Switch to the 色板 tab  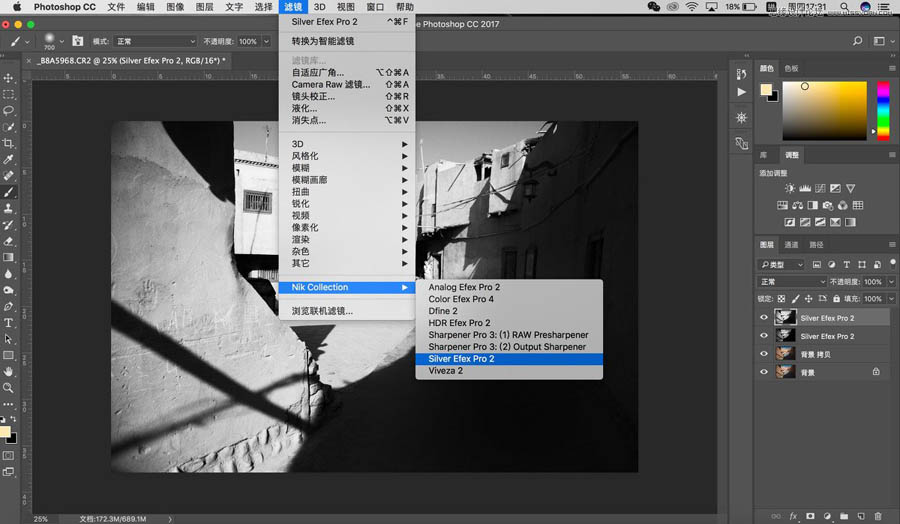pyautogui.click(x=792, y=68)
